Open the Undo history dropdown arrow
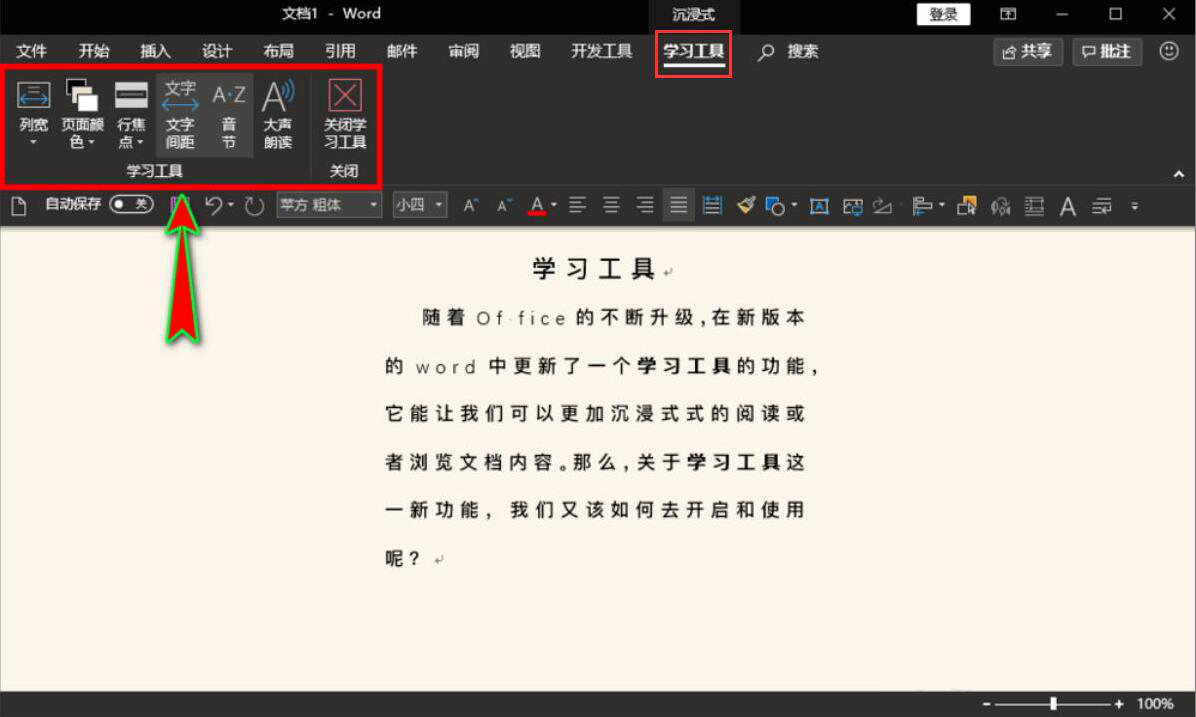1196x717 pixels. tap(230, 204)
